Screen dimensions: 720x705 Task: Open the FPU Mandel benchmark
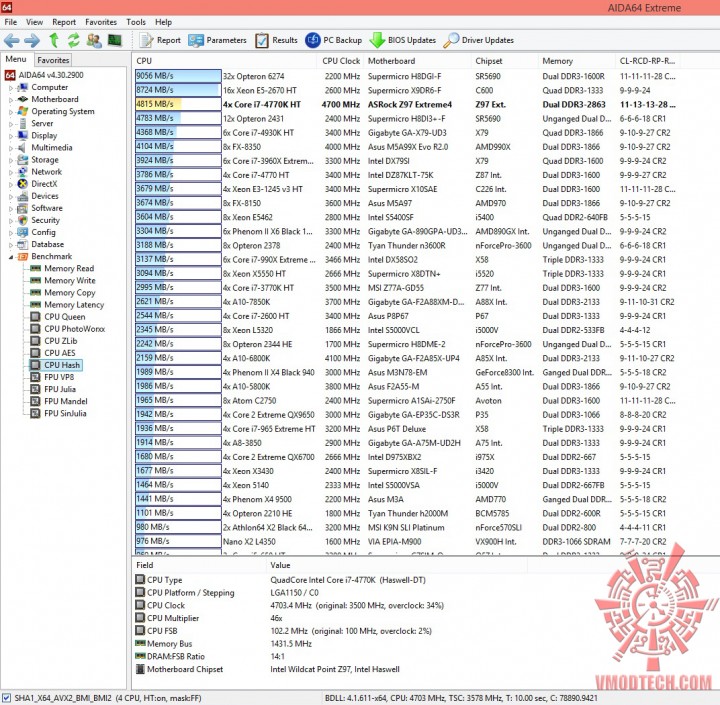click(x=66, y=401)
